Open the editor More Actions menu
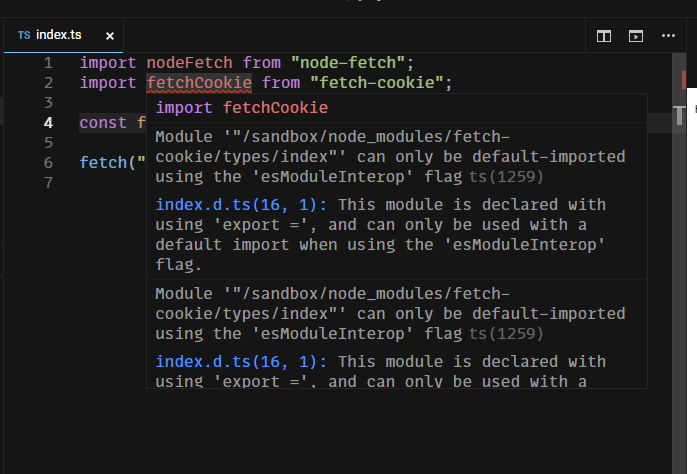Image resolution: width=697 pixels, height=474 pixels. tap(668, 36)
